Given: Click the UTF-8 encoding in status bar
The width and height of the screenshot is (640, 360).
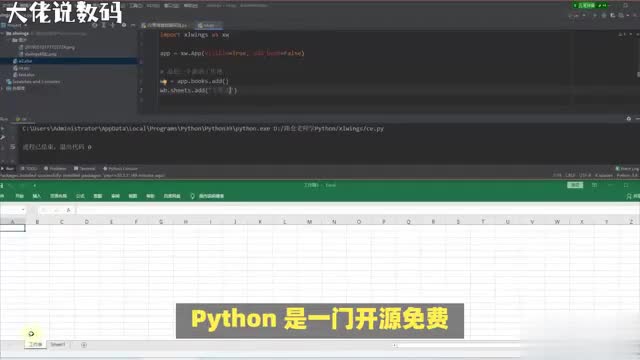Looking at the screenshot, I should (585, 175).
